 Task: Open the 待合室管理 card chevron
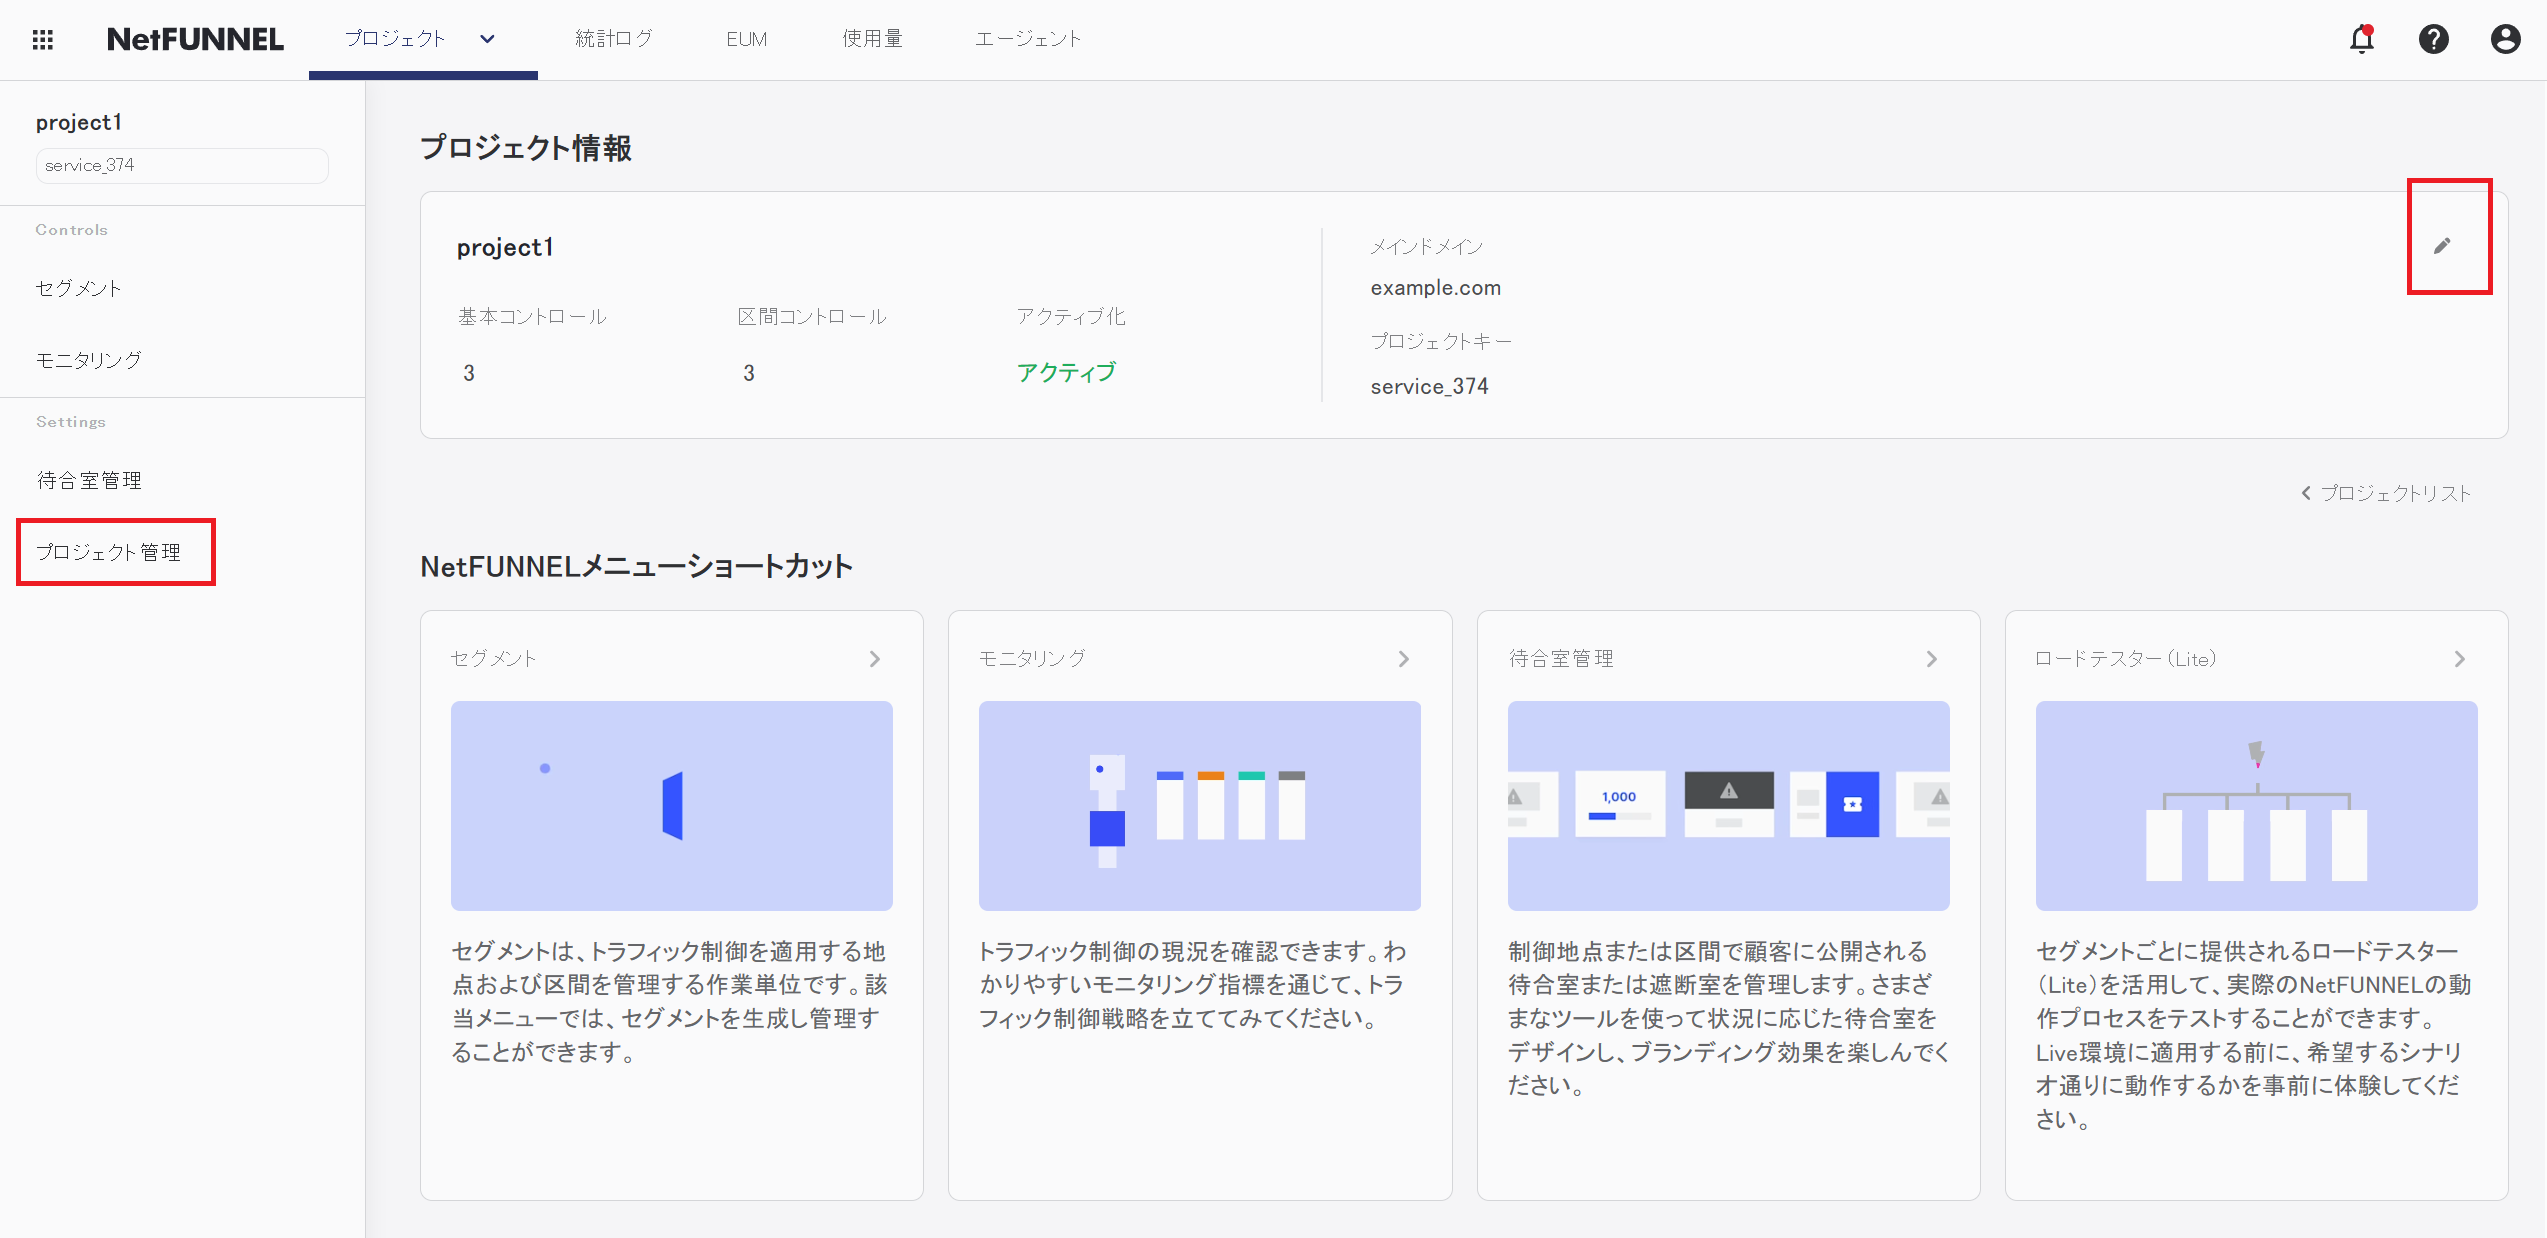click(x=1931, y=658)
